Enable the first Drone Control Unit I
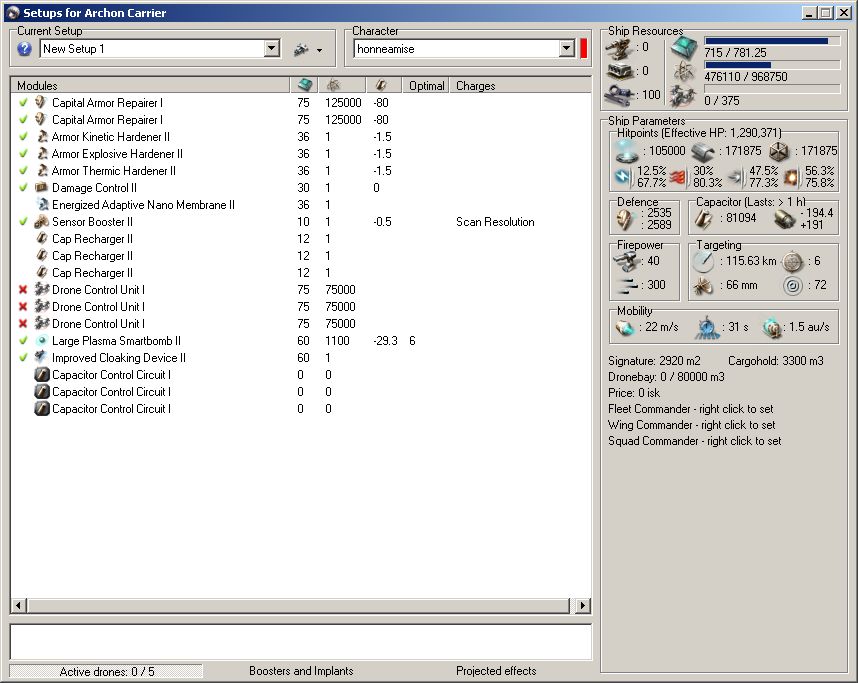 (23, 290)
